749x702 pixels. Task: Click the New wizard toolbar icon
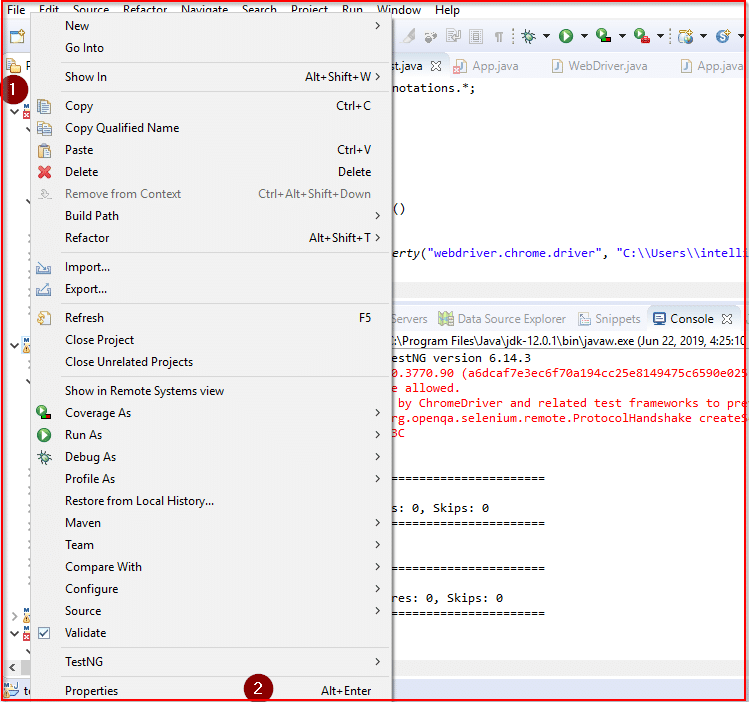click(17, 36)
